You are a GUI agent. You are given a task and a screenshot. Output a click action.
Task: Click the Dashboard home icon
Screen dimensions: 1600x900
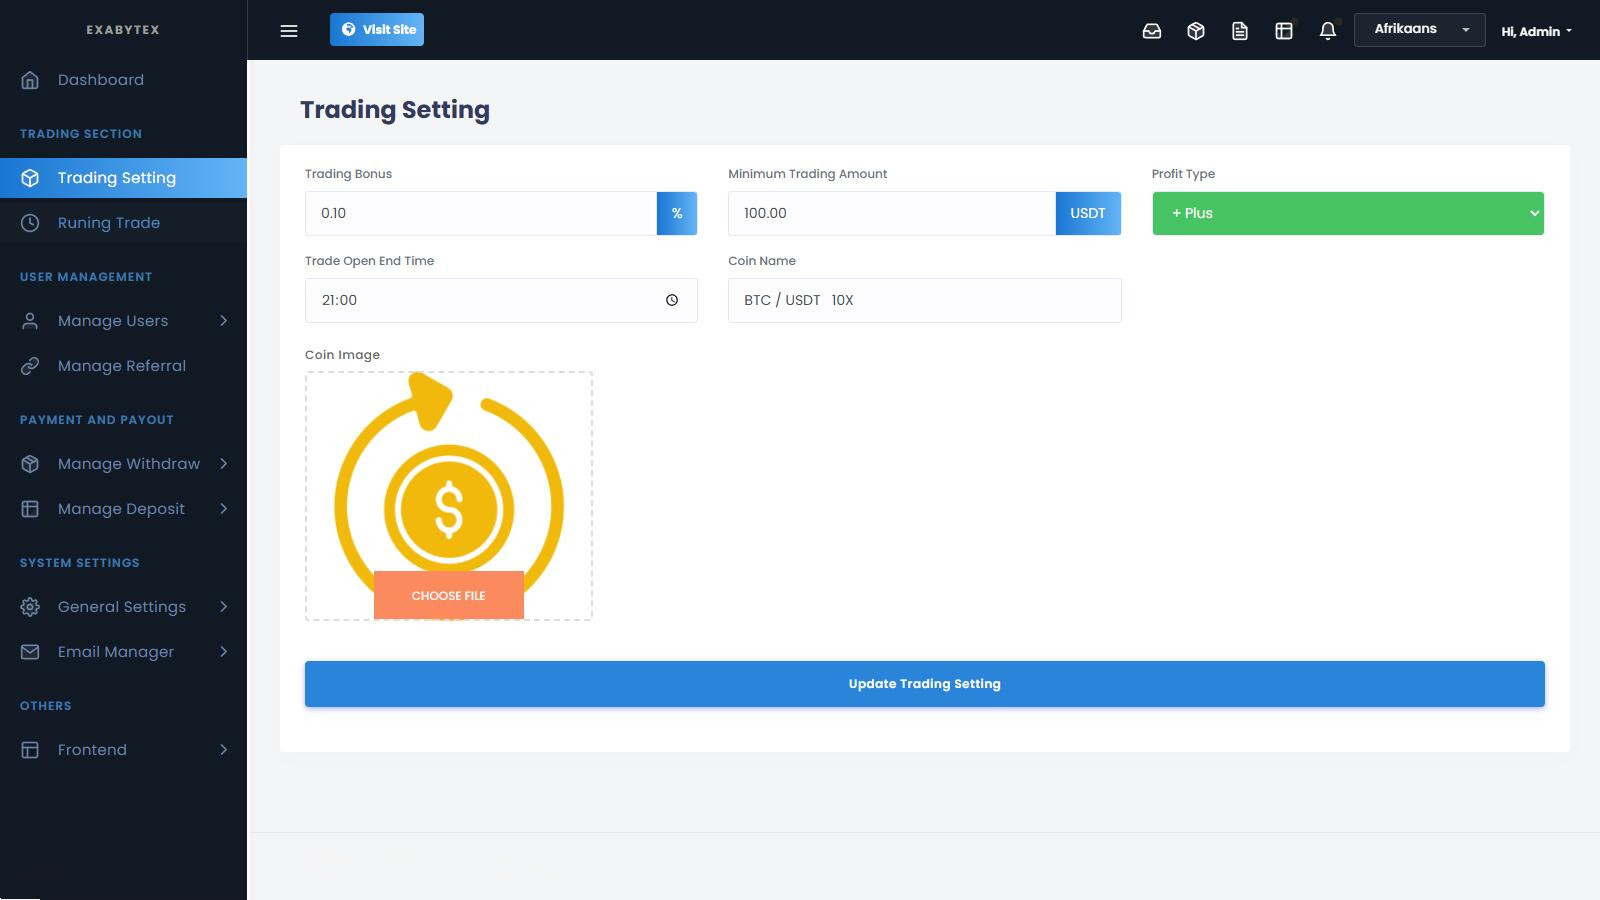[x=30, y=80]
